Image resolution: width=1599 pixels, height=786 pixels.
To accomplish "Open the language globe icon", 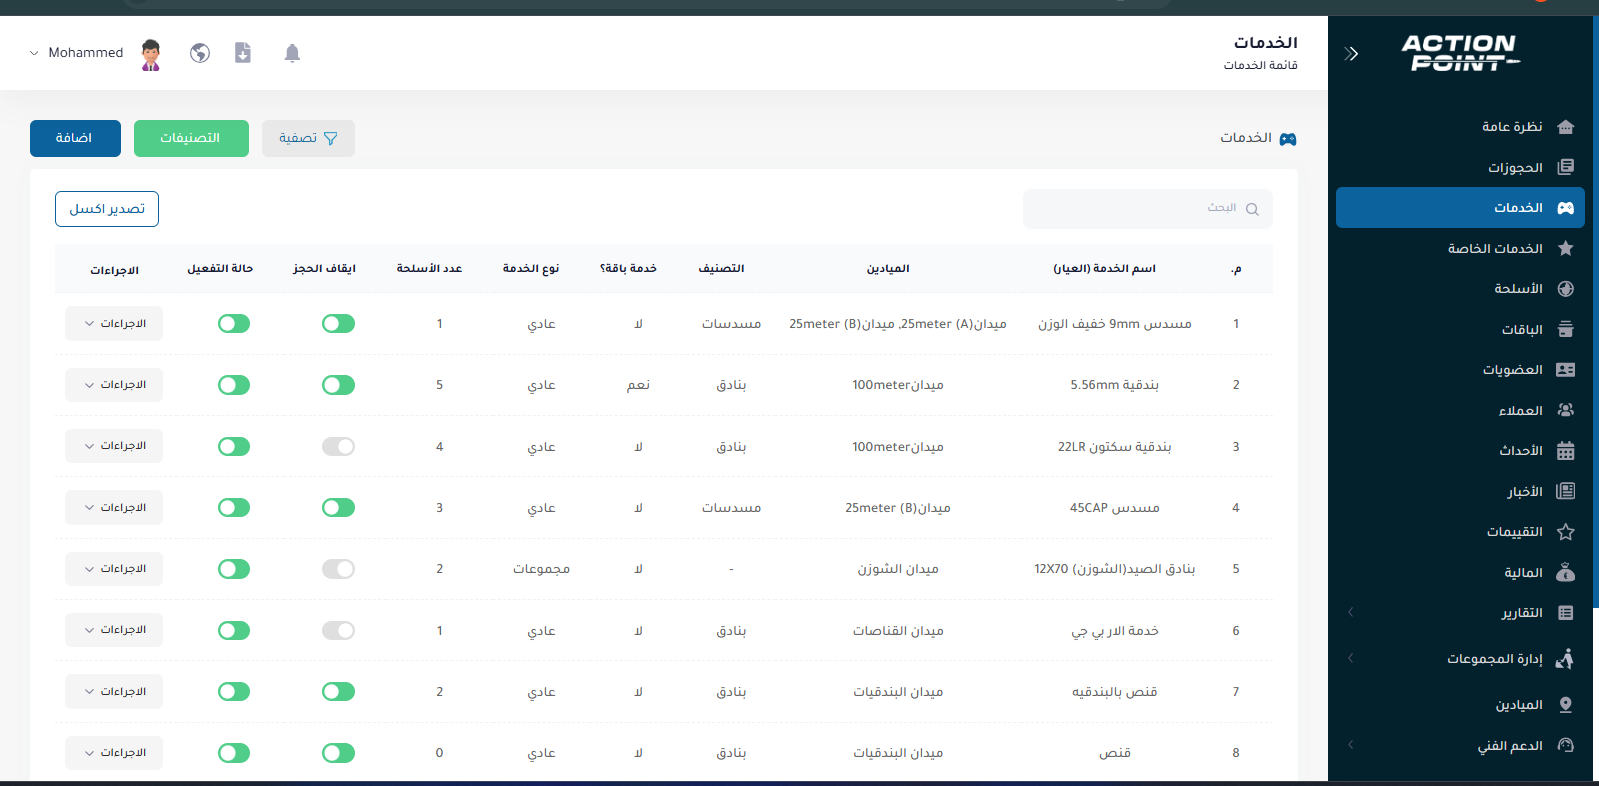I will tap(200, 53).
